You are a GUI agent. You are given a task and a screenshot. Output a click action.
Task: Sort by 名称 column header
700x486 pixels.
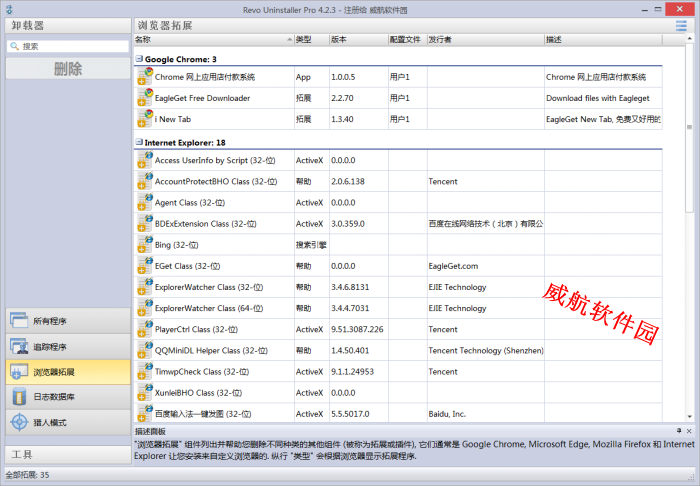[x=214, y=40]
